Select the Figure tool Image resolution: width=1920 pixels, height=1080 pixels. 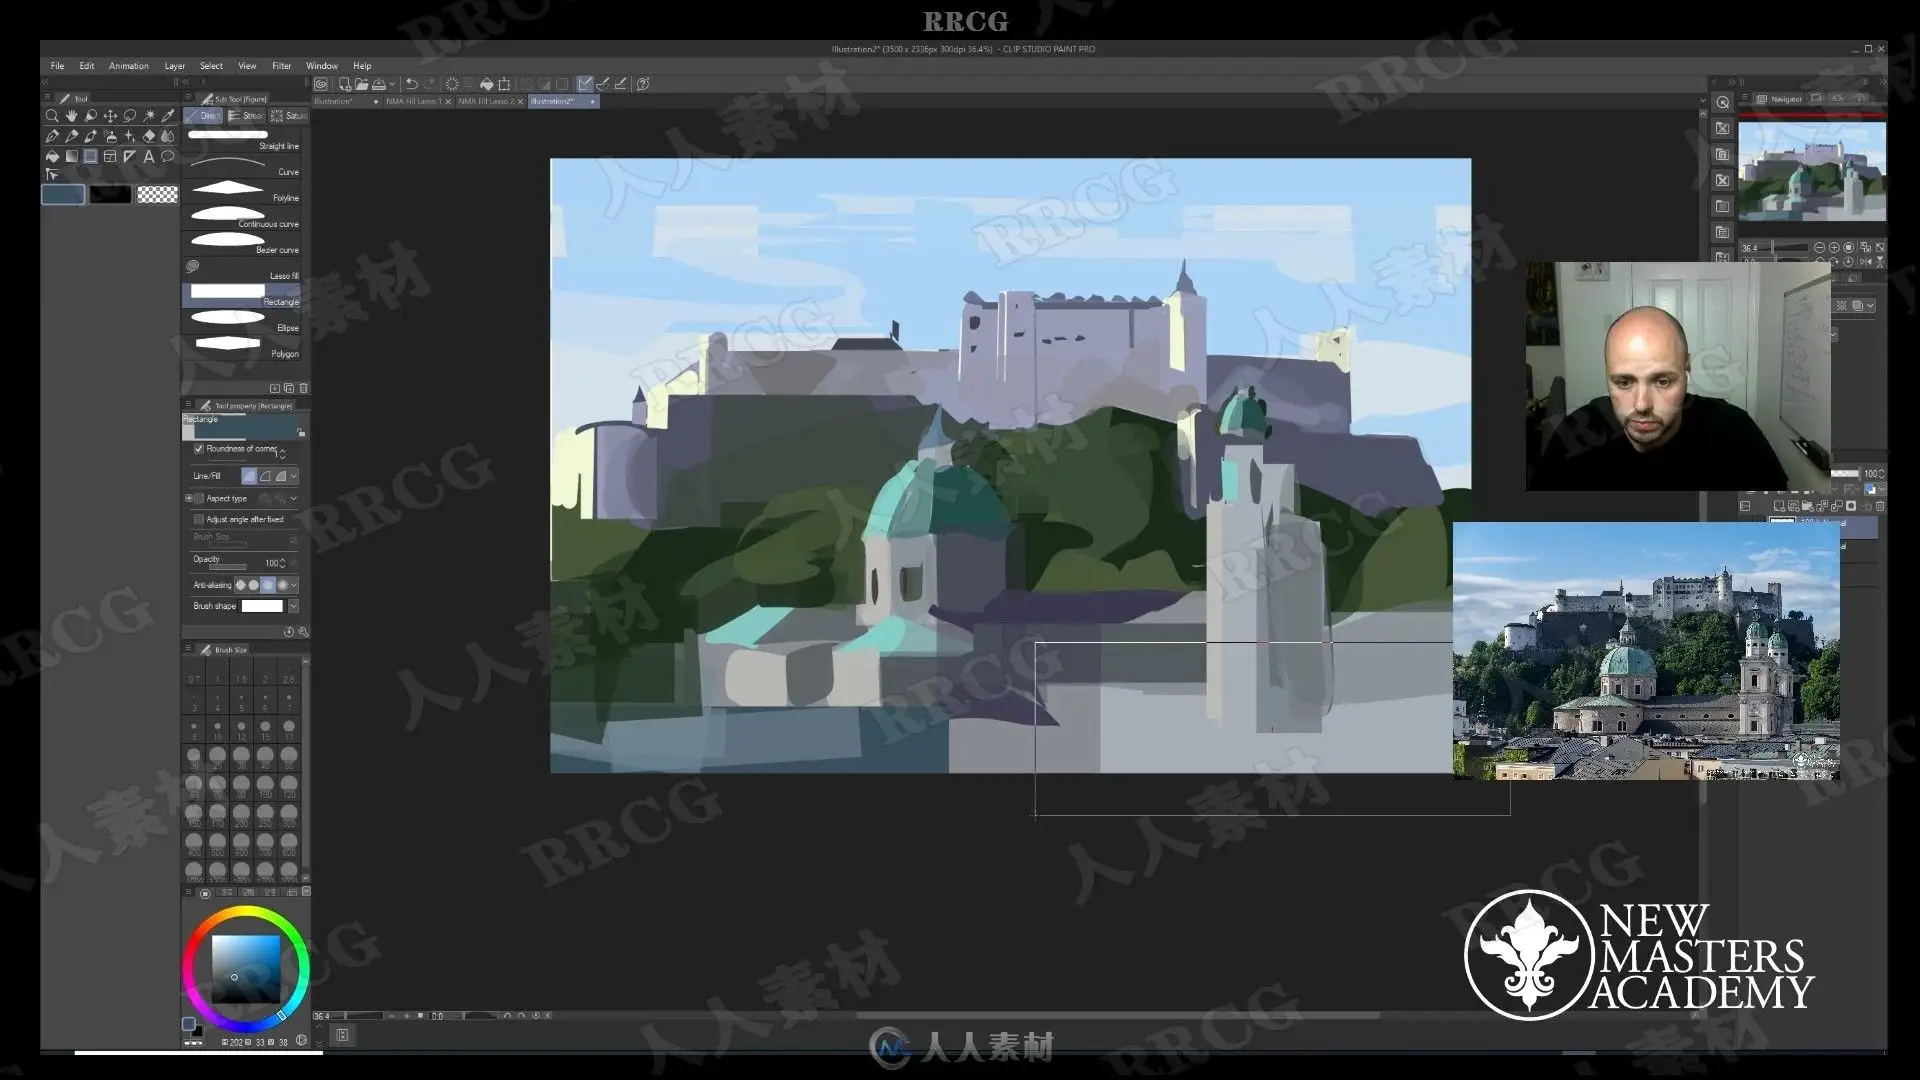coord(91,156)
